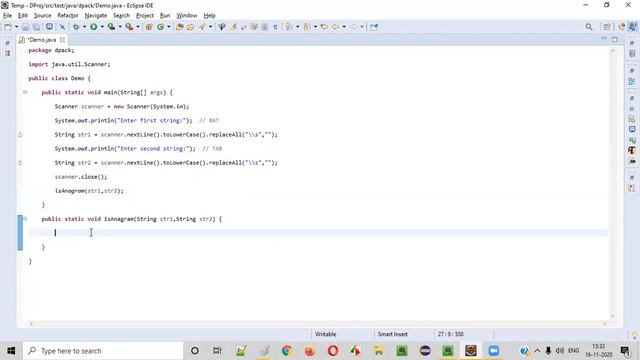Viewport: 640px width, 360px height.
Task: Open the New Java Class dropdown arrow
Action: (169, 27)
